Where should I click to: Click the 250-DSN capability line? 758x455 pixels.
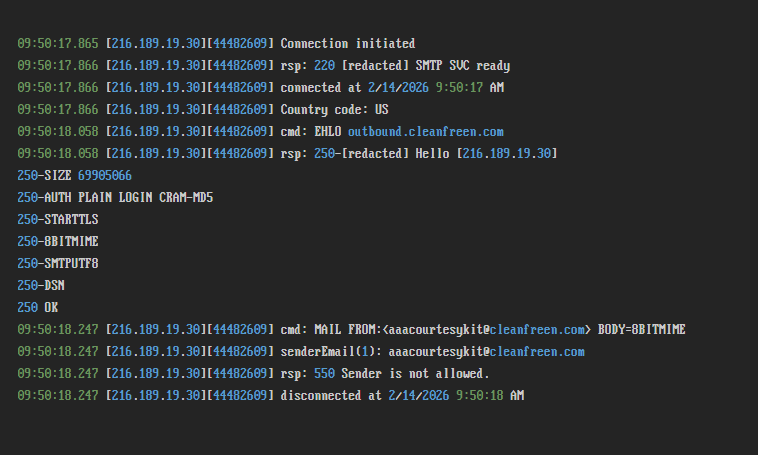coord(41,285)
